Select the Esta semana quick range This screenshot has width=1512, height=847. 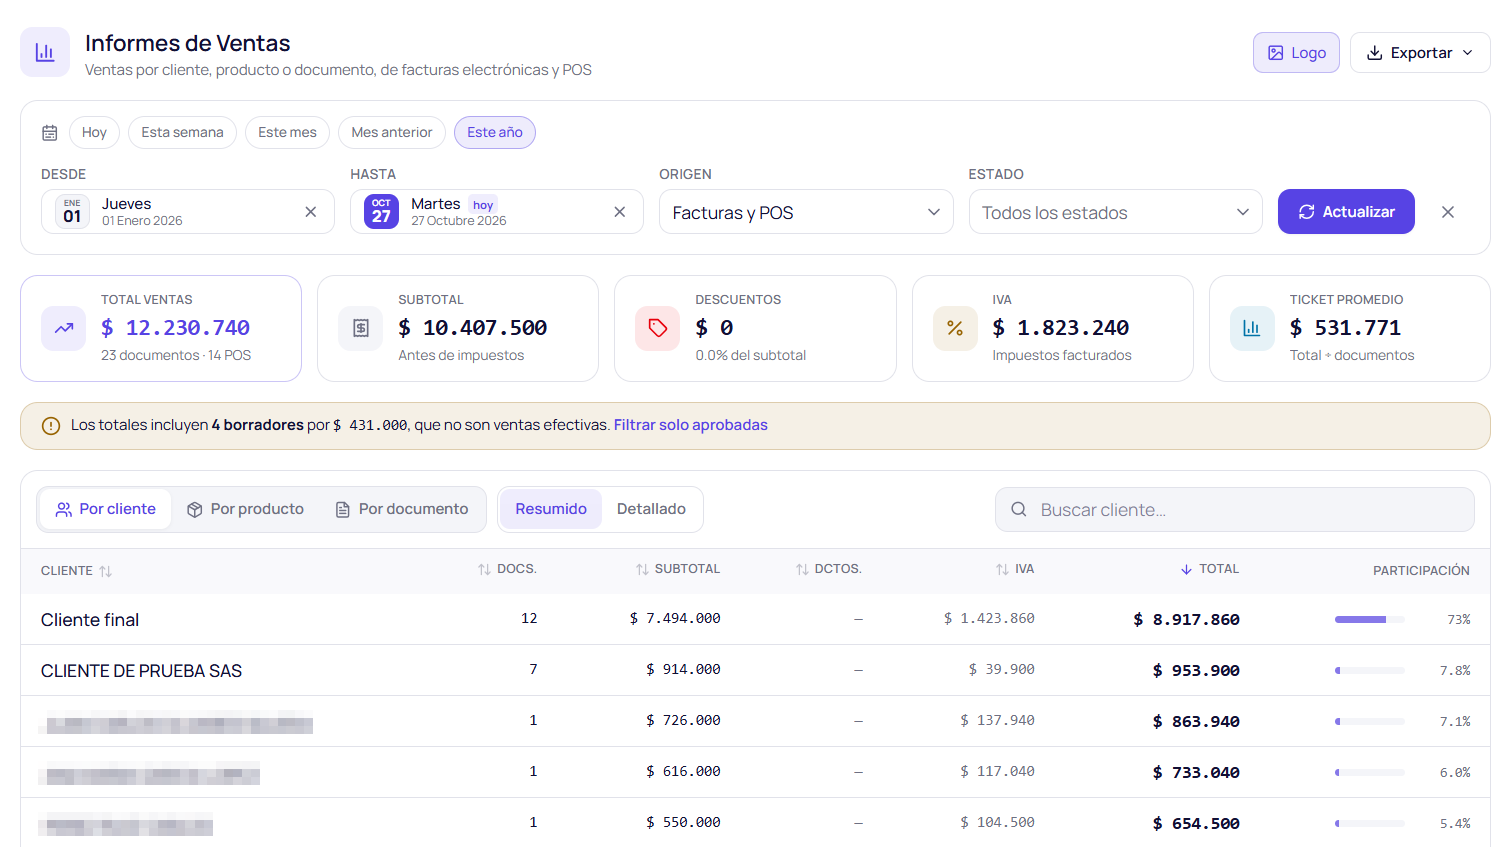click(182, 133)
